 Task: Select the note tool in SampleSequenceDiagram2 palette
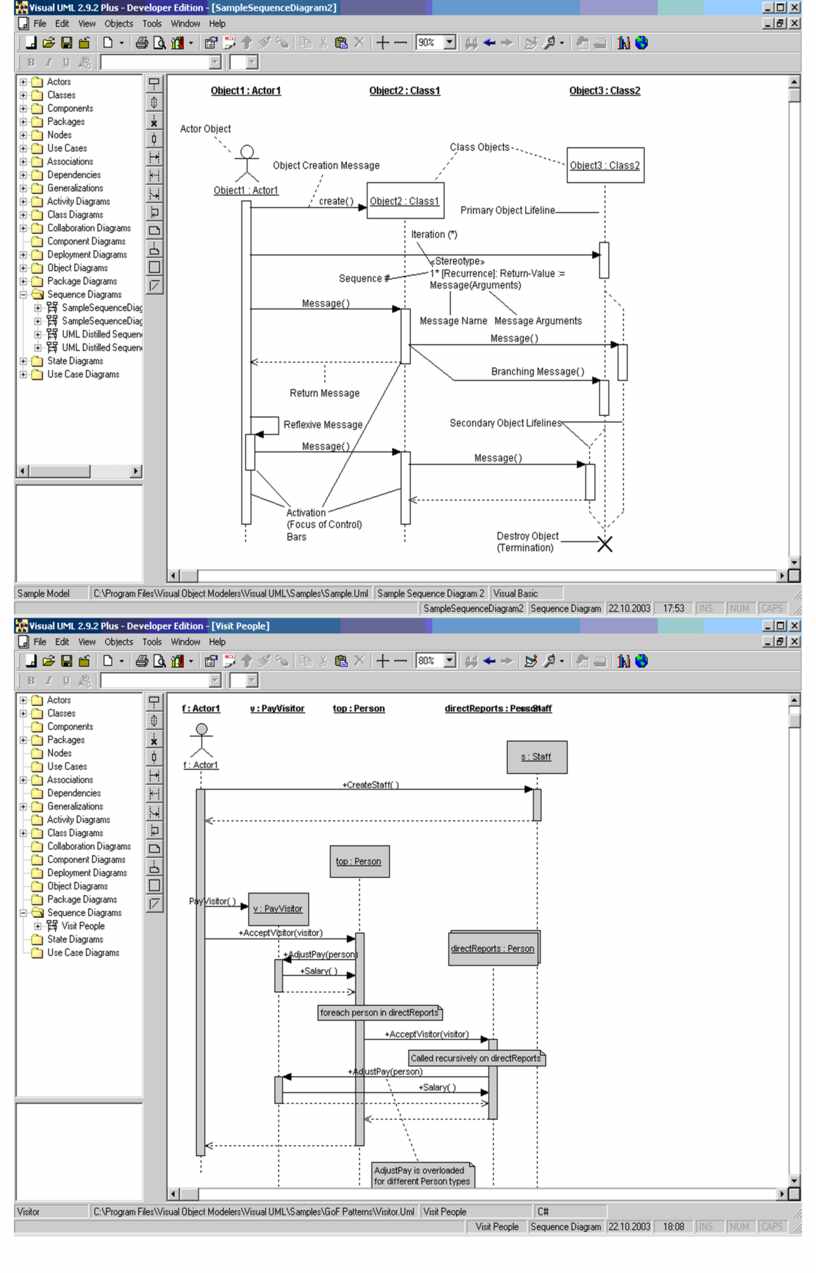click(155, 231)
